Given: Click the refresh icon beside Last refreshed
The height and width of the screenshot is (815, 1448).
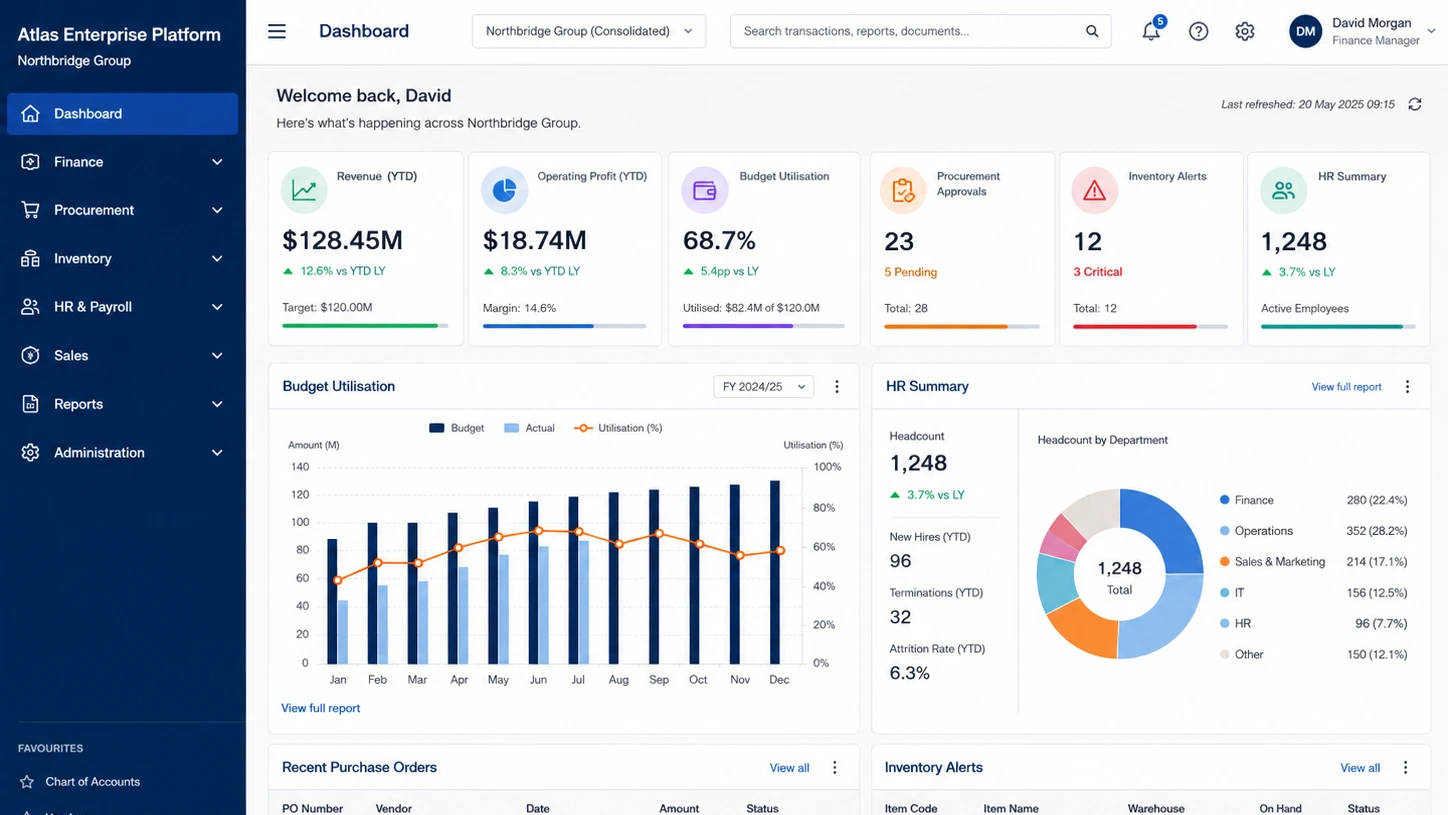Looking at the screenshot, I should coord(1414,104).
